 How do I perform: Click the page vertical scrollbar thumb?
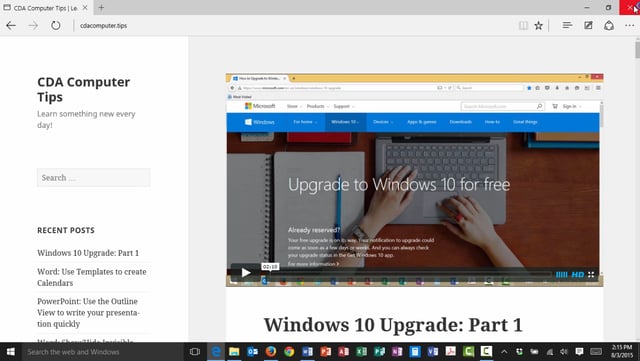(637, 49)
